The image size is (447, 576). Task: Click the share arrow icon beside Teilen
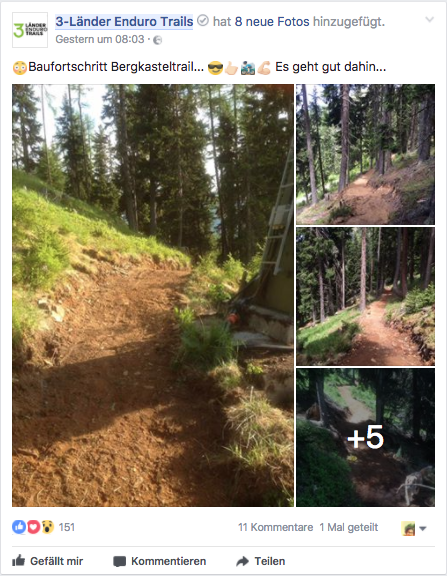(242, 561)
